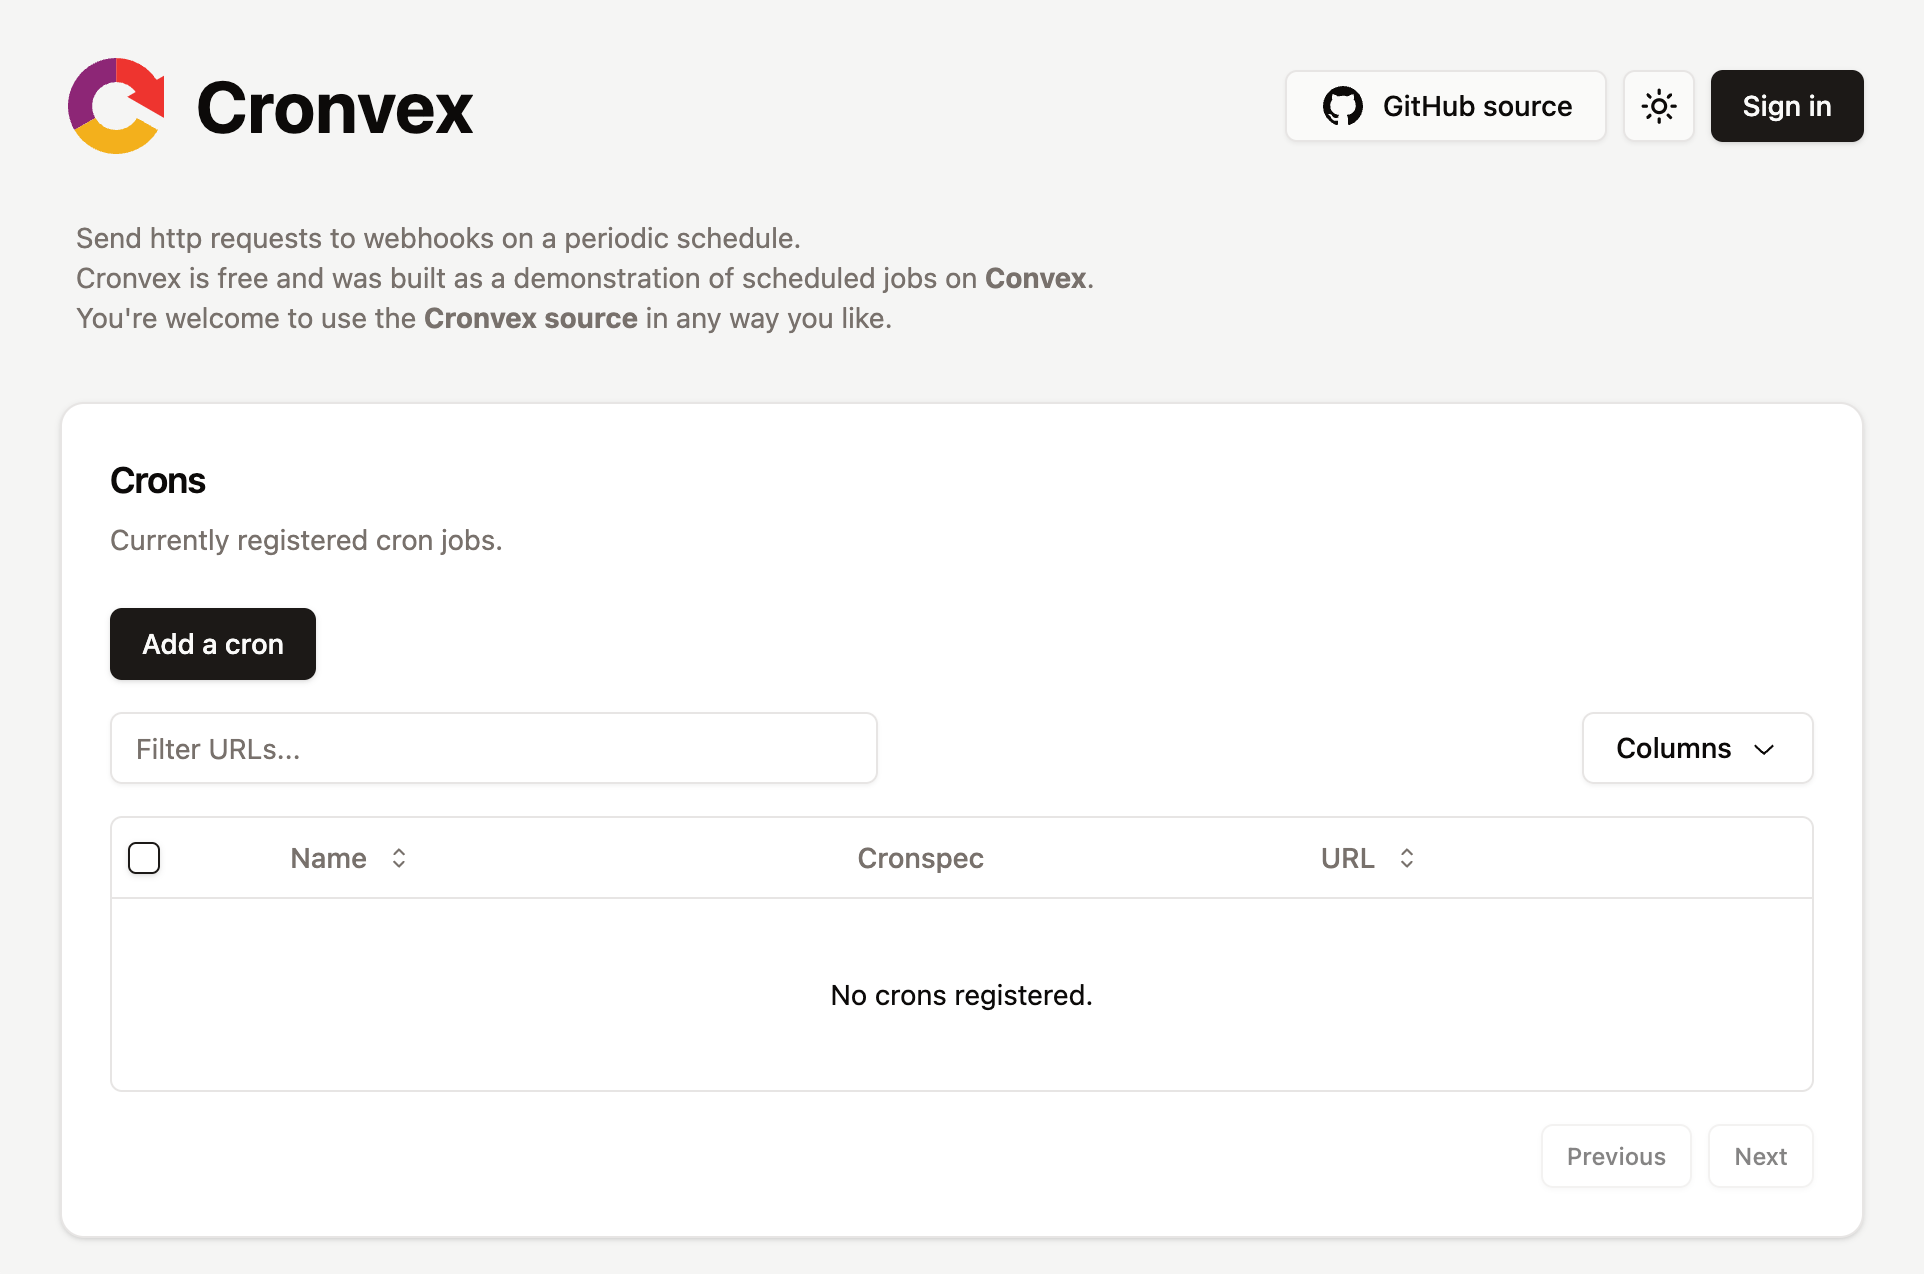Click the Name column sort icon
Image resolution: width=1924 pixels, height=1274 pixels.
tap(400, 856)
